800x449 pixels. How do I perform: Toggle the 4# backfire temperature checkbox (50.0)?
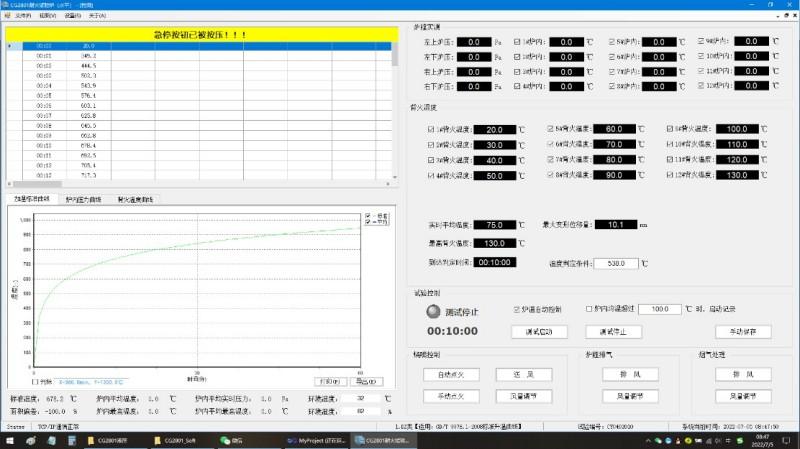[x=431, y=176]
